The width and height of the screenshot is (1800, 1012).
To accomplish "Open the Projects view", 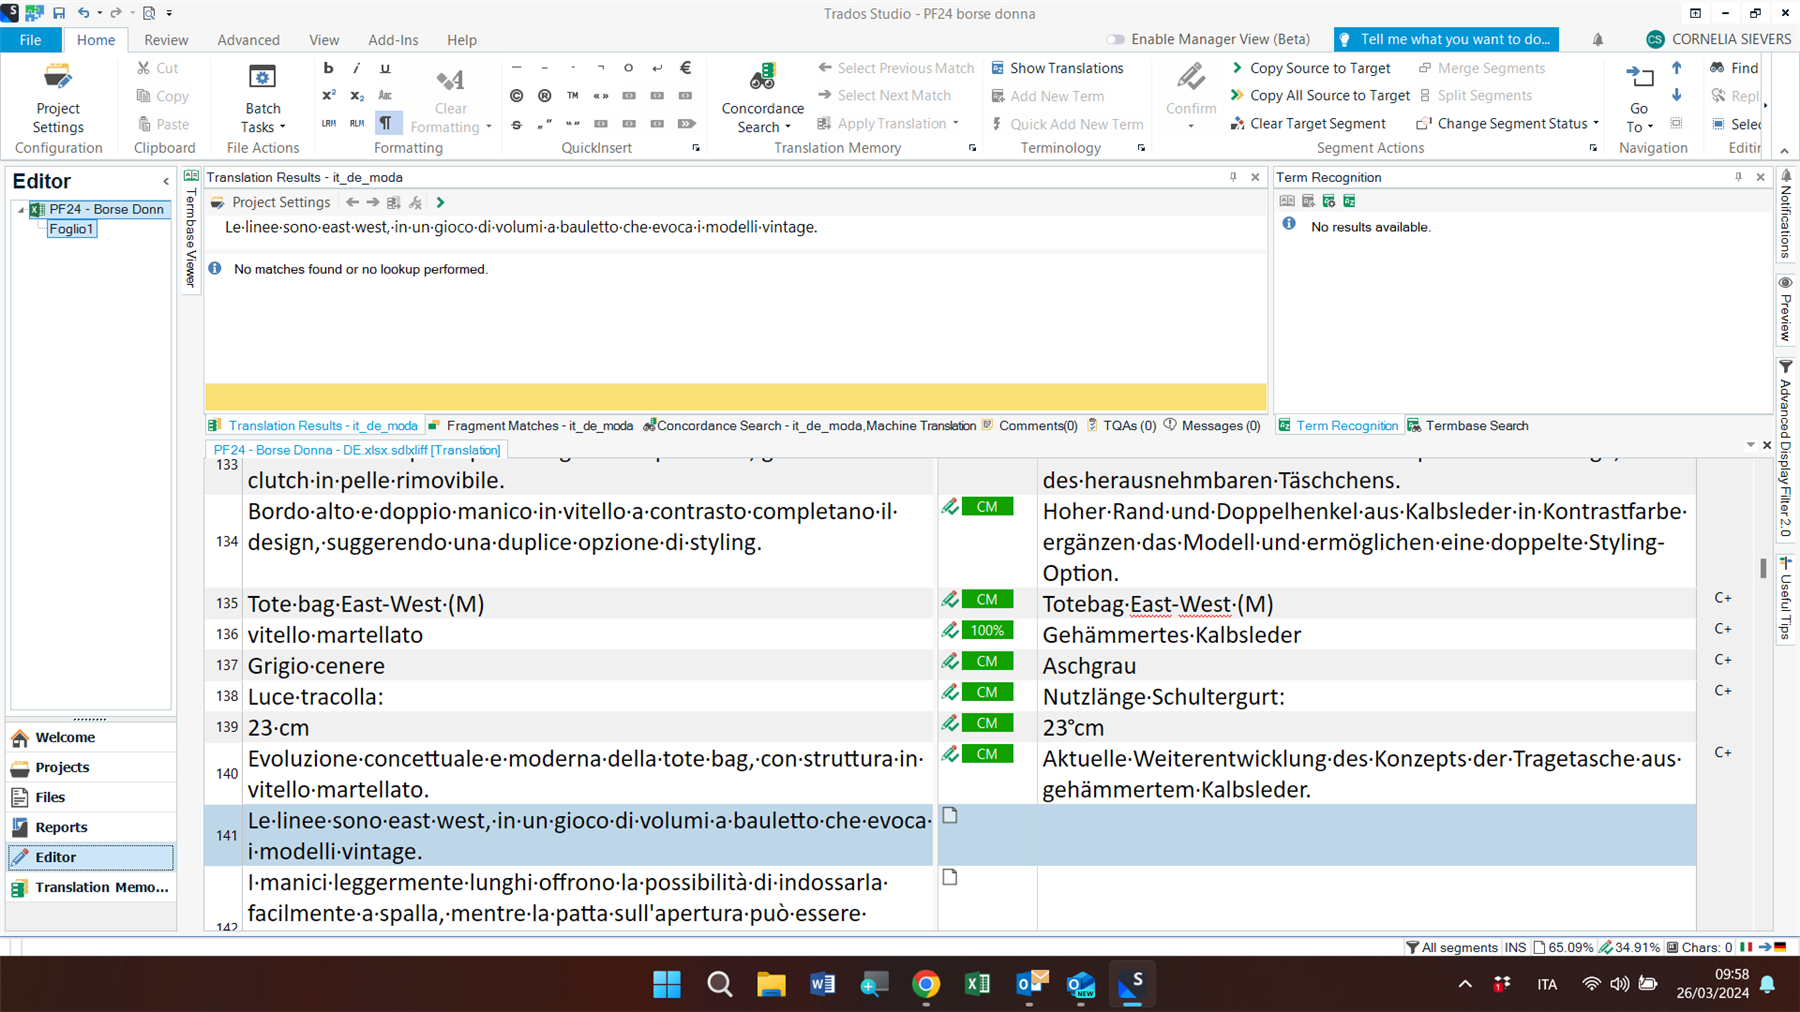I will coord(91,767).
